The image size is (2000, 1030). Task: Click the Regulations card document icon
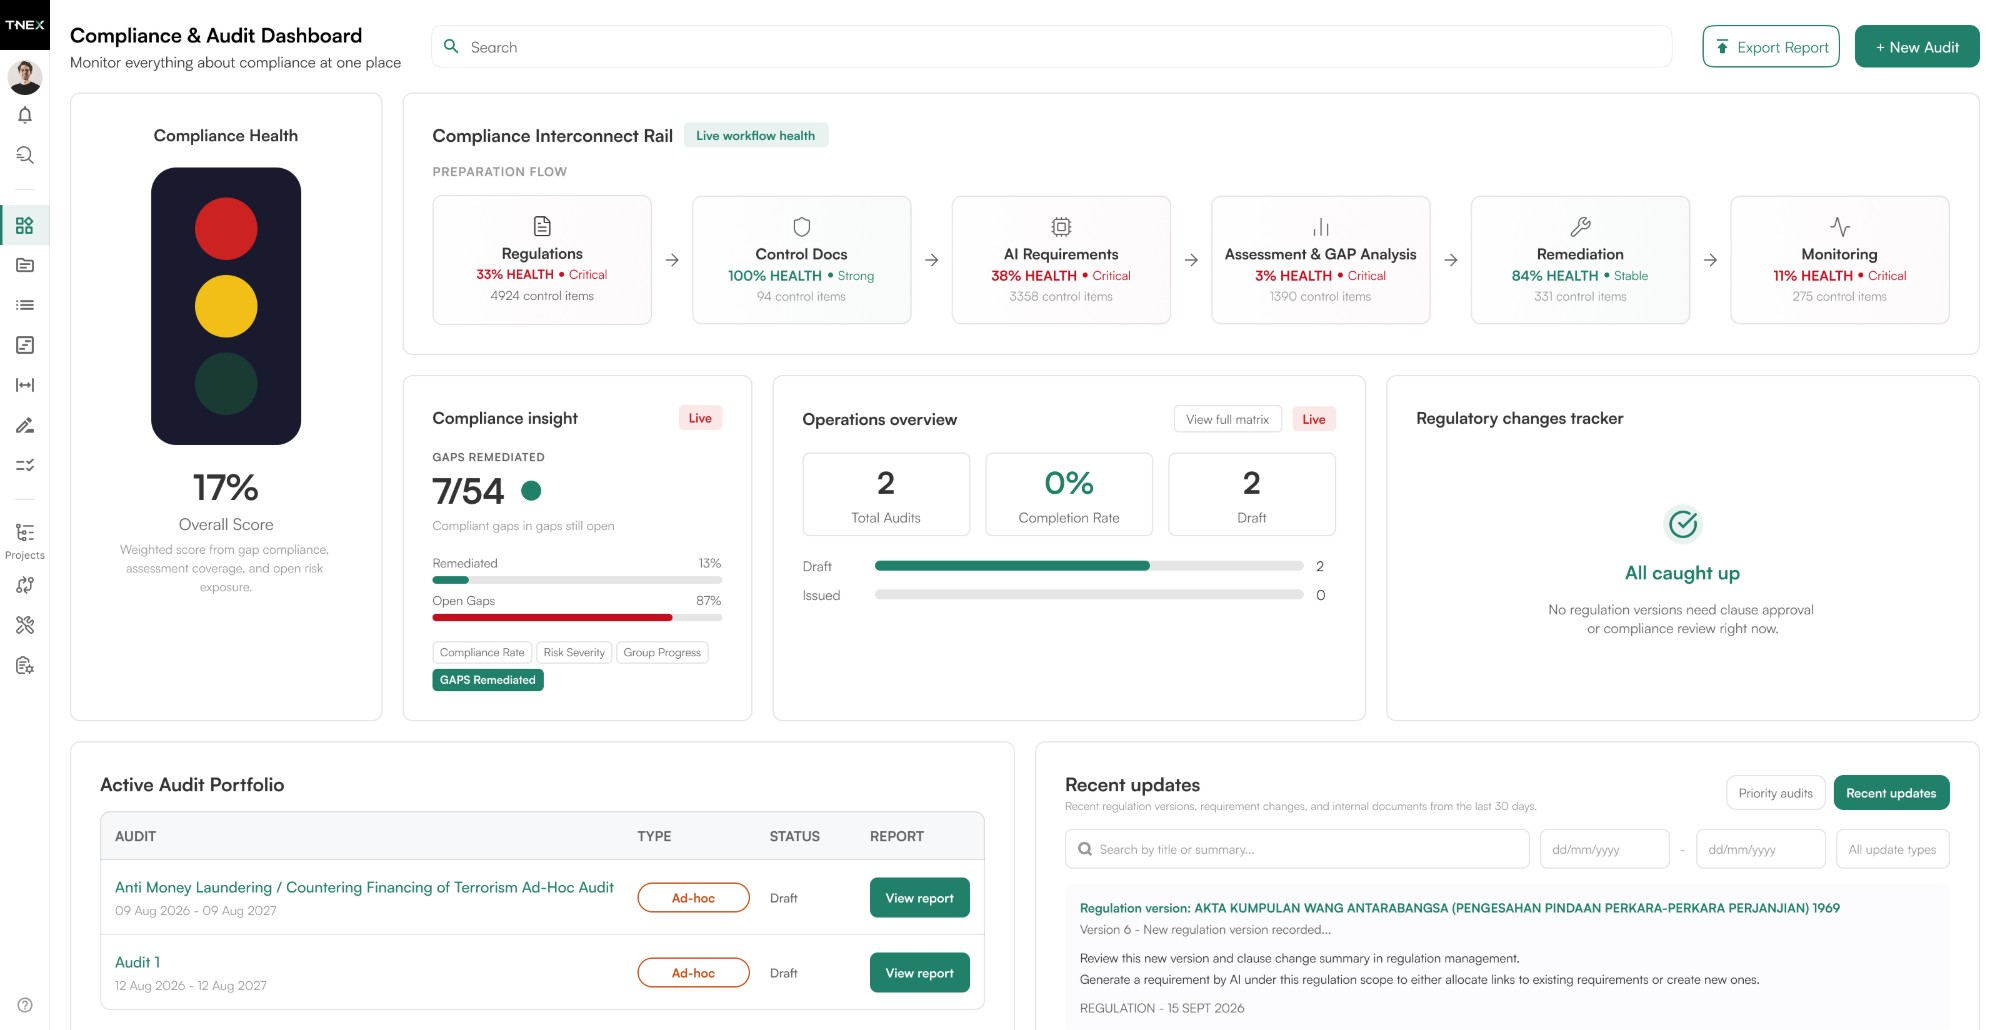(542, 226)
